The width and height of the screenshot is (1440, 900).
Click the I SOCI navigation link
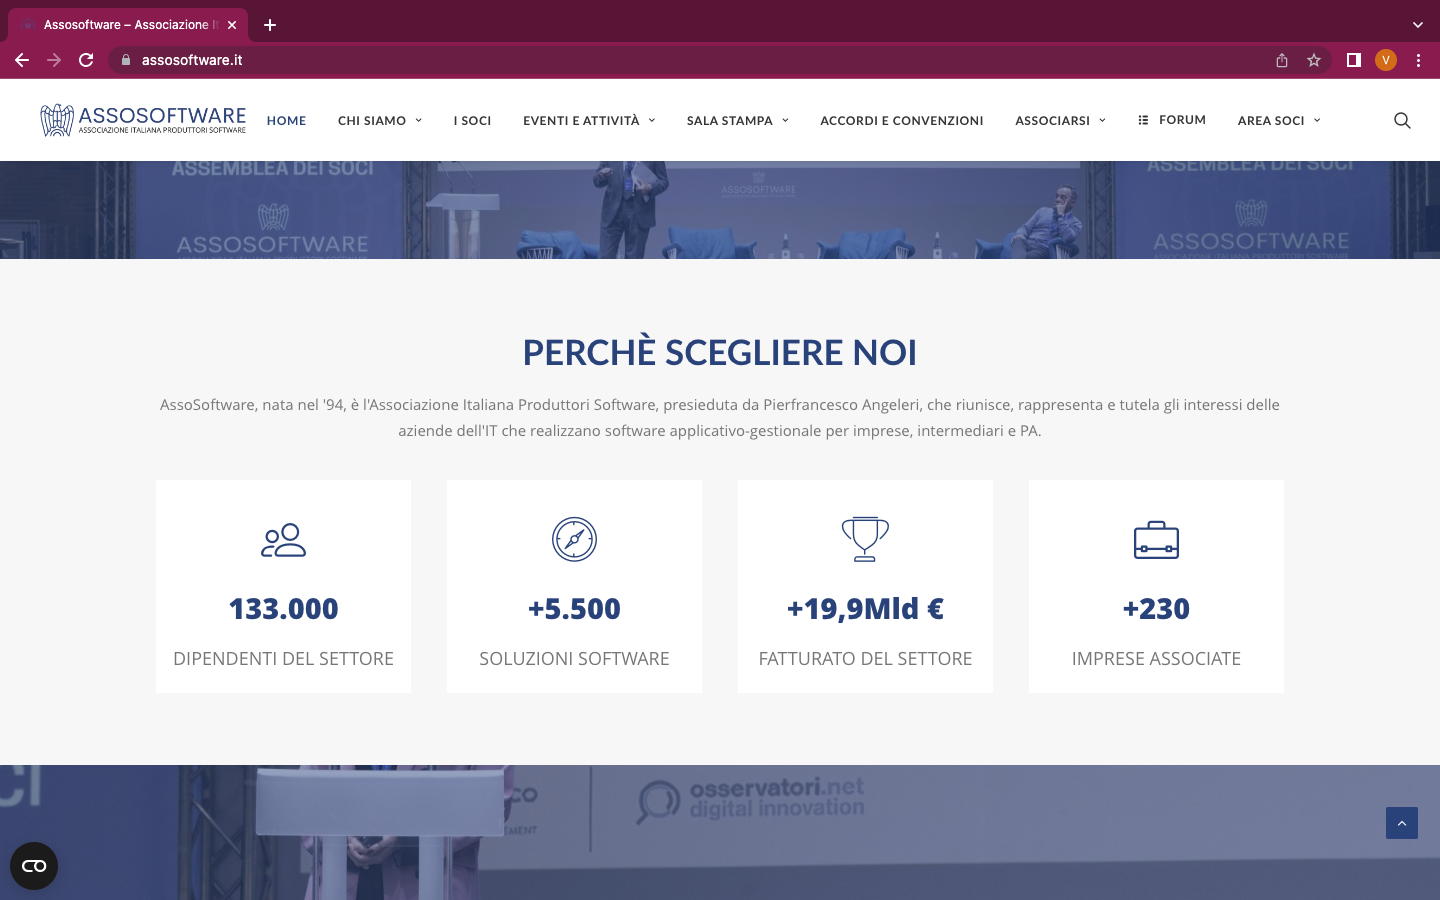[x=472, y=120]
